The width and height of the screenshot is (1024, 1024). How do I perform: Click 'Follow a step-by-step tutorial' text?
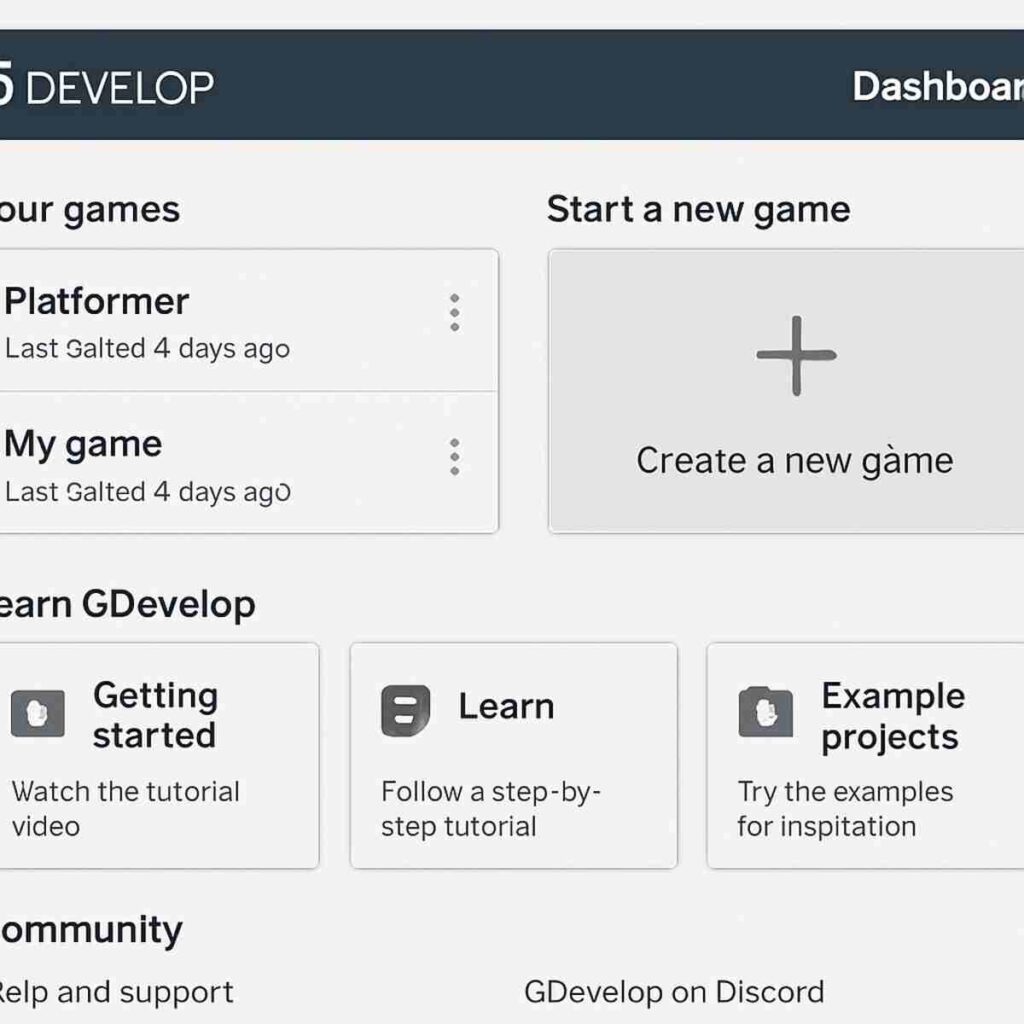click(x=491, y=809)
